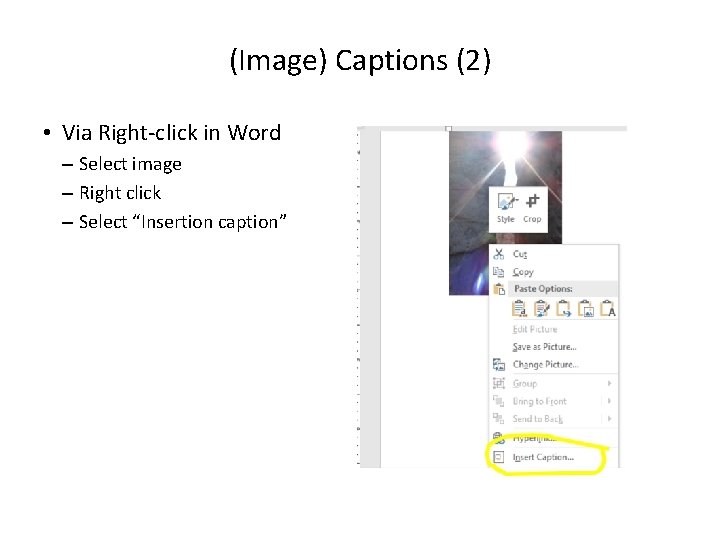The width and height of the screenshot is (720, 540).
Task: Select Cut from the context menu
Action: point(554,254)
